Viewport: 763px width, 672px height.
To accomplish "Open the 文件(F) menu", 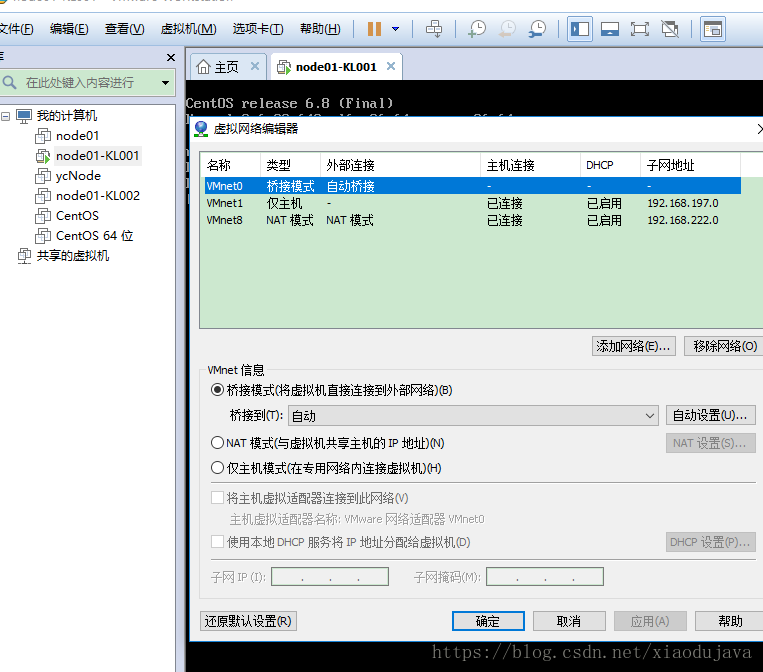I will [16, 29].
